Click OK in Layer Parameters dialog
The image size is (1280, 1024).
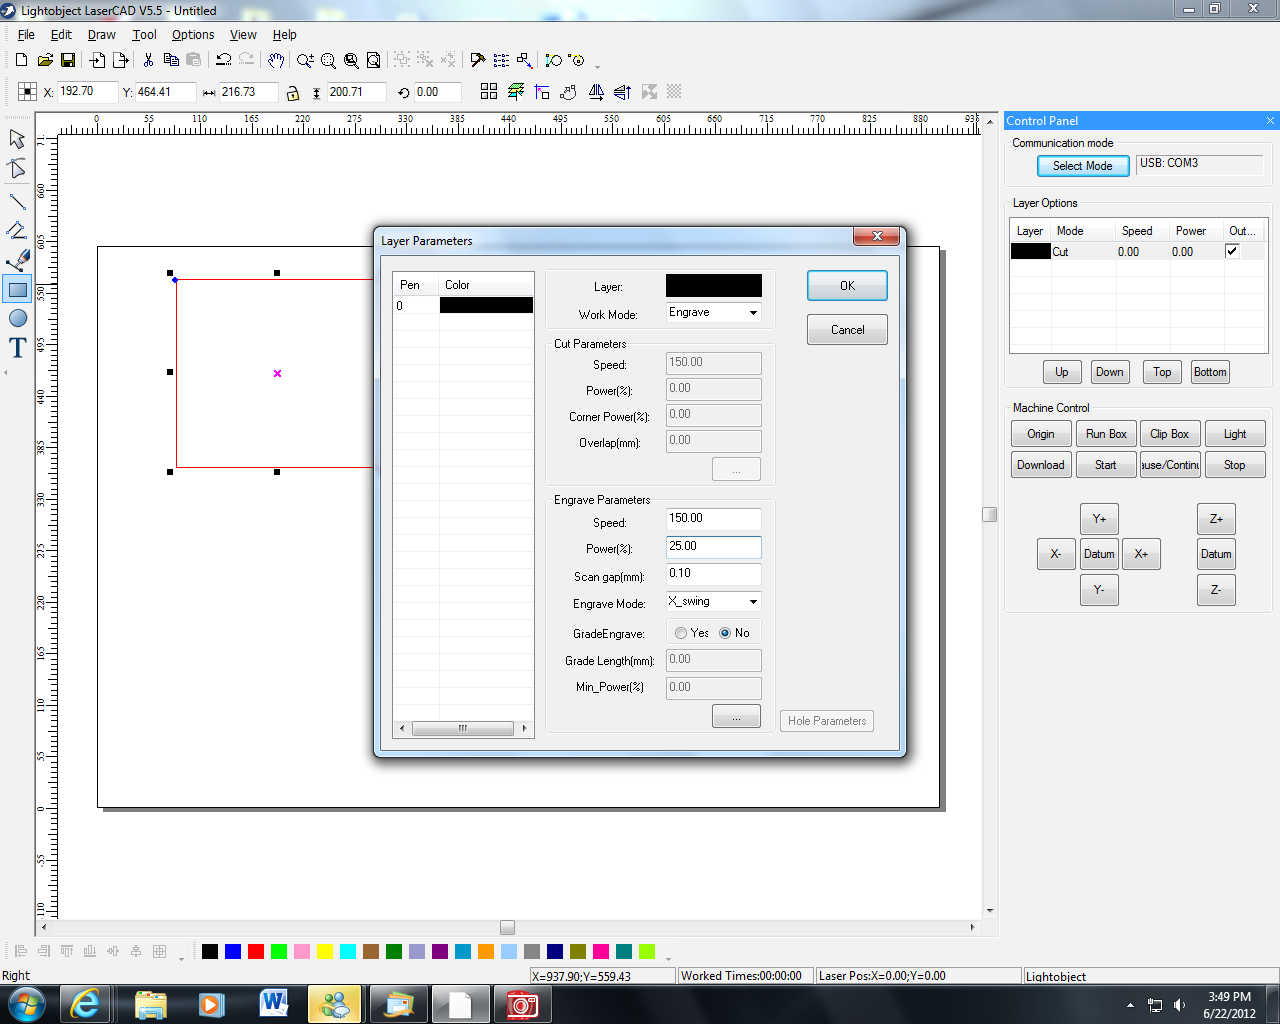point(846,286)
